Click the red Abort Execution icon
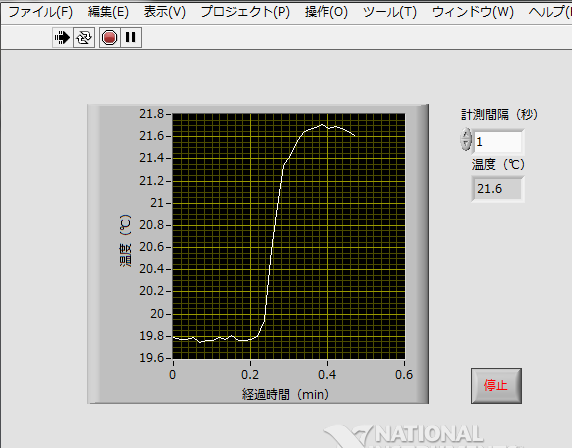Viewport: 572px width, 448px height. click(109, 37)
